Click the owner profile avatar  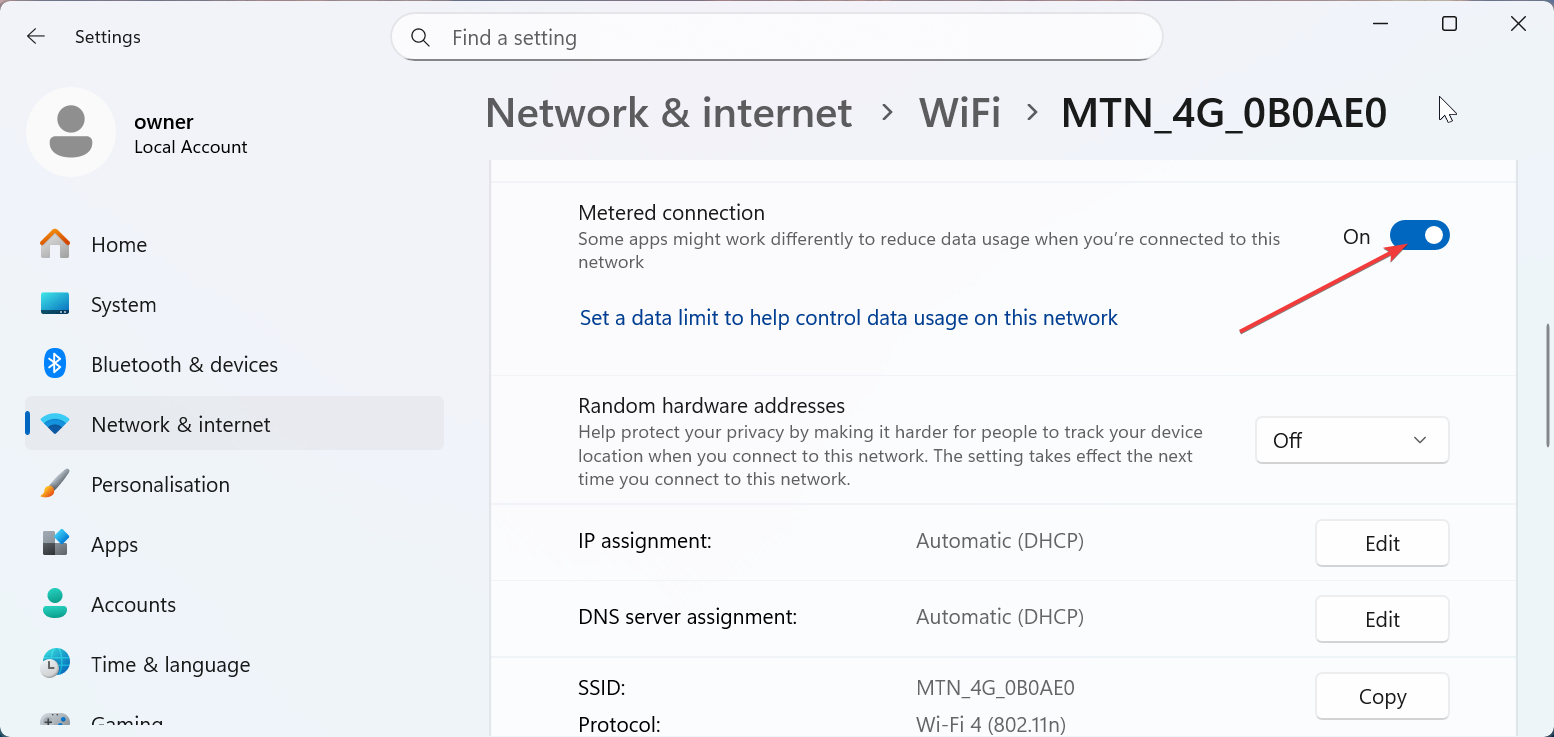pos(71,132)
